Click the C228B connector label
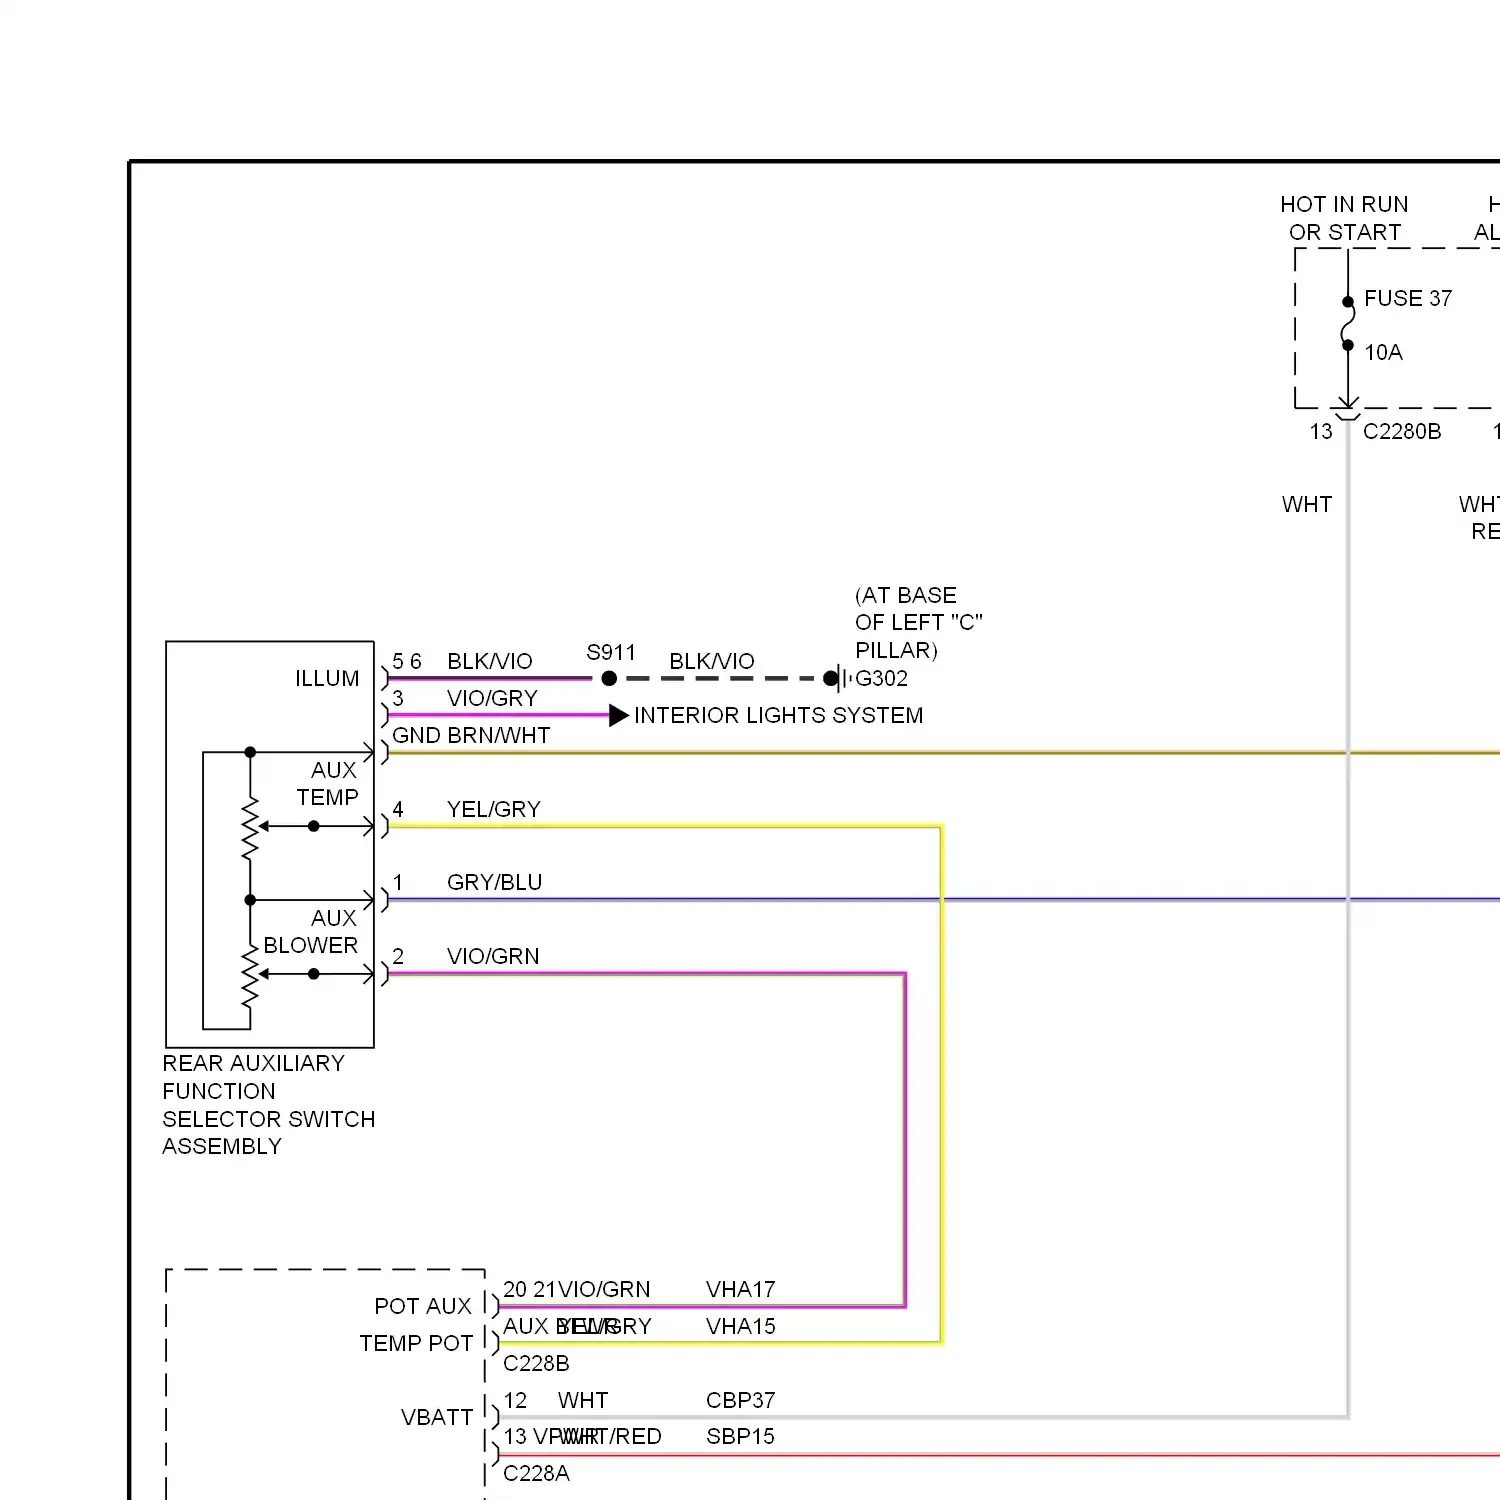This screenshot has height=1500, width=1500. coord(536,1363)
